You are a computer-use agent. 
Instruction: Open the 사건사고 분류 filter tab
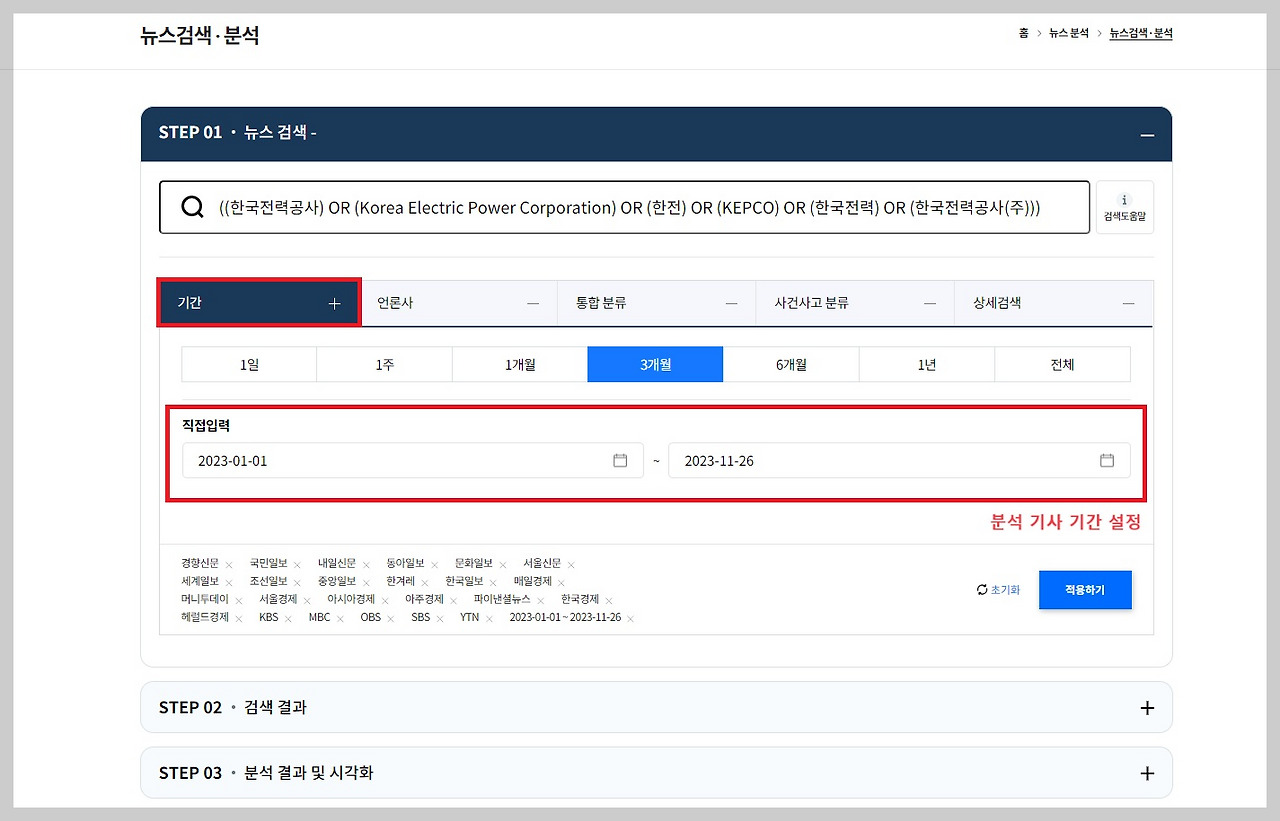click(855, 303)
